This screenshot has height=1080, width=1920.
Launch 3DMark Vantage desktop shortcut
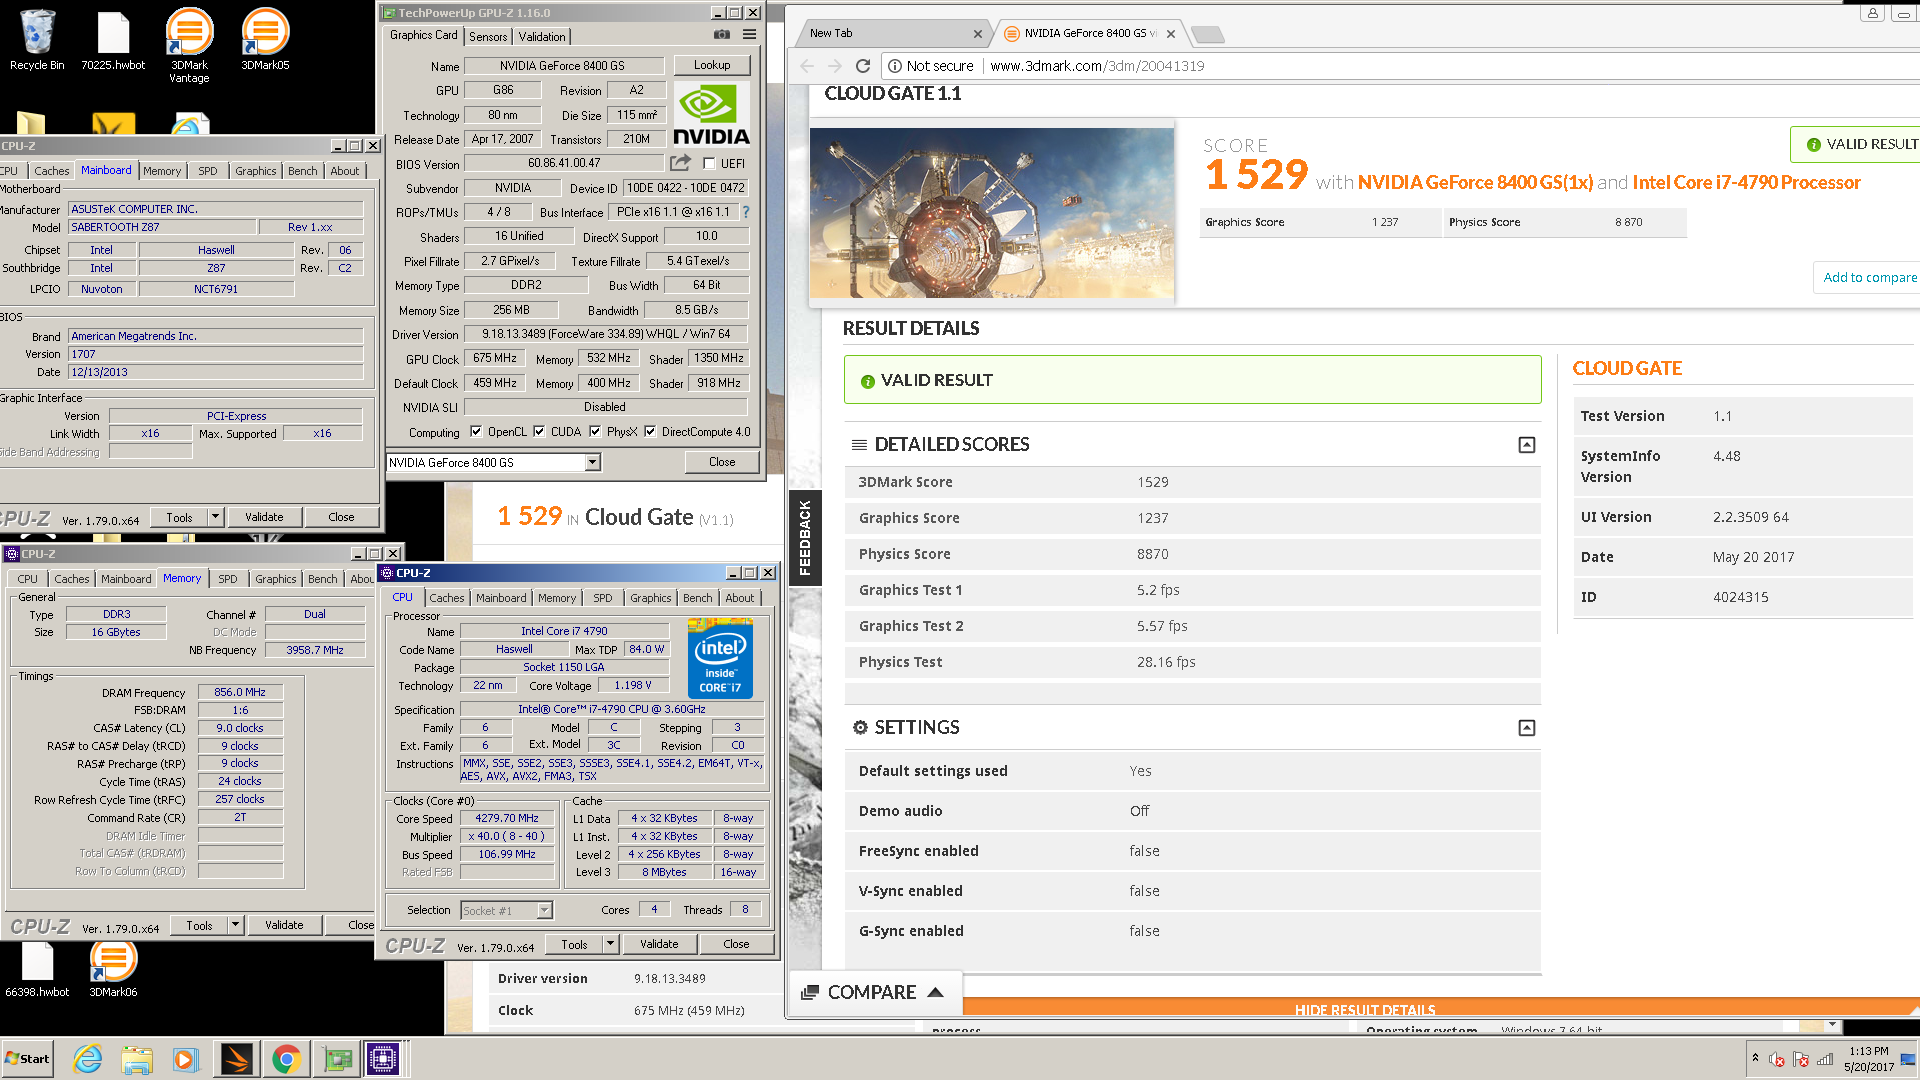pyautogui.click(x=189, y=45)
